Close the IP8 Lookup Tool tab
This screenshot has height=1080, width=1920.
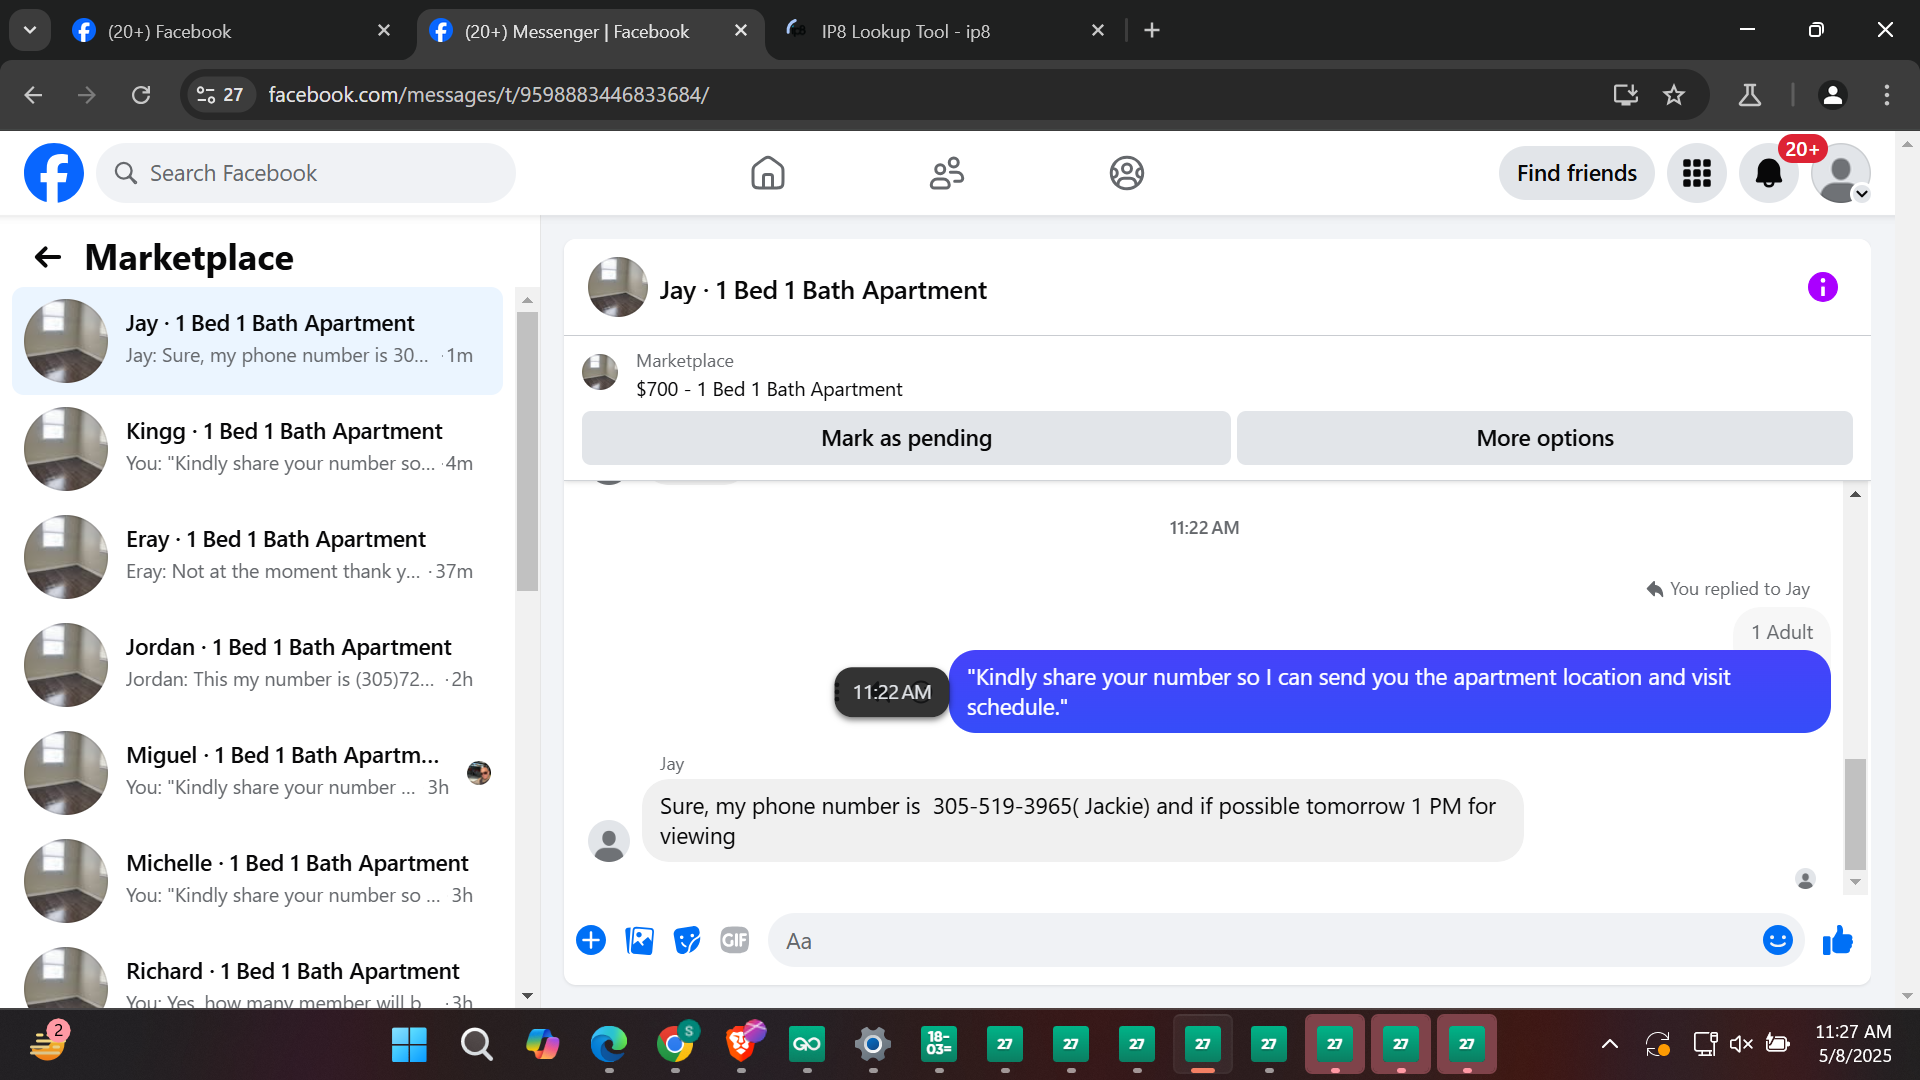[1098, 31]
